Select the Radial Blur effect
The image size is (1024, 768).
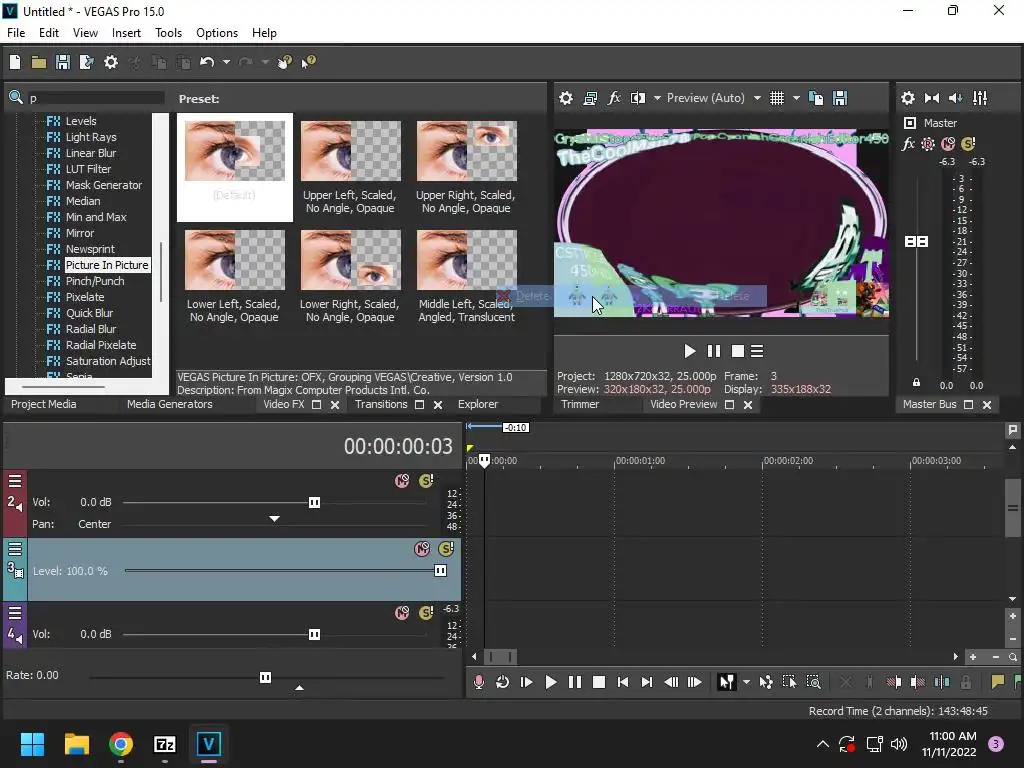(x=91, y=329)
